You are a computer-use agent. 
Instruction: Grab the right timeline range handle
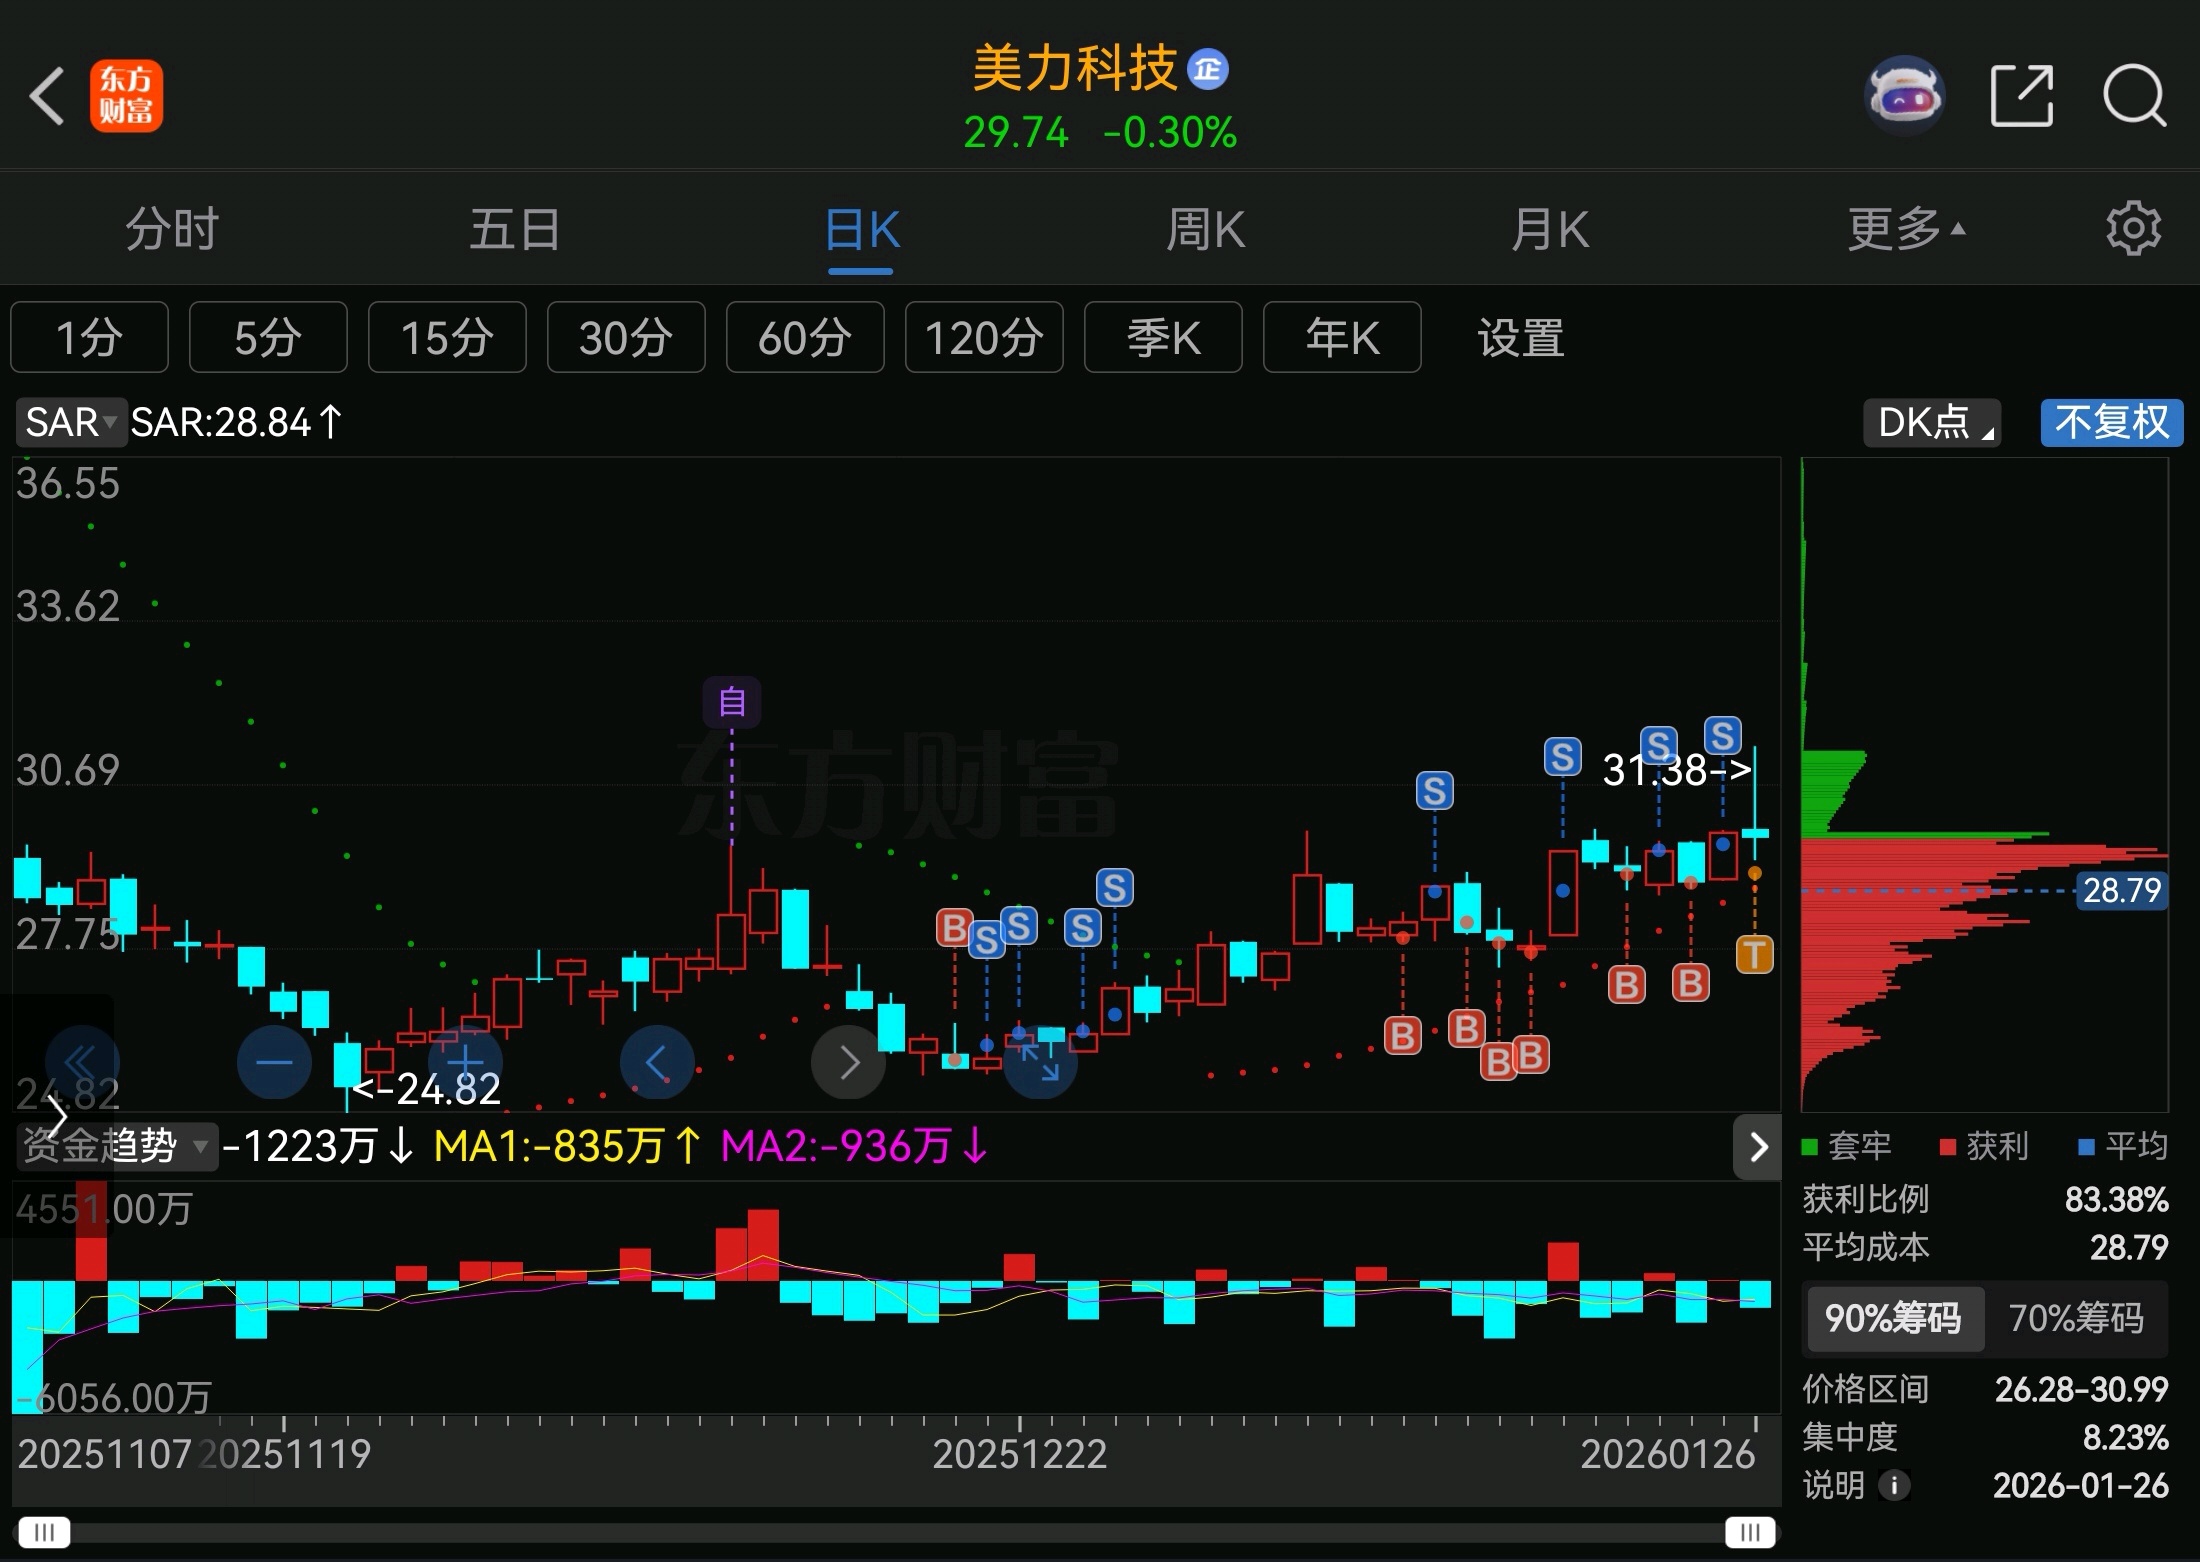pos(1749,1532)
